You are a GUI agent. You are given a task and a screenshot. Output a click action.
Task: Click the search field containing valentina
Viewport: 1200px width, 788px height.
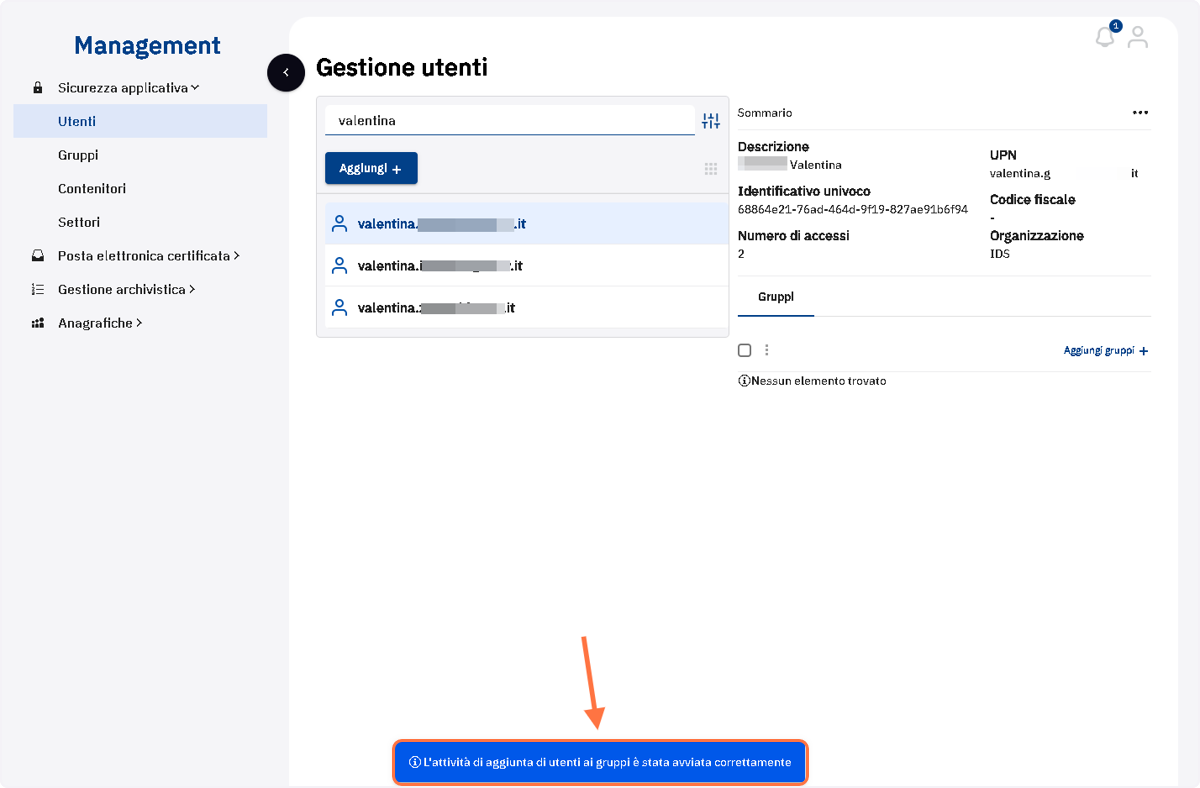coord(510,120)
